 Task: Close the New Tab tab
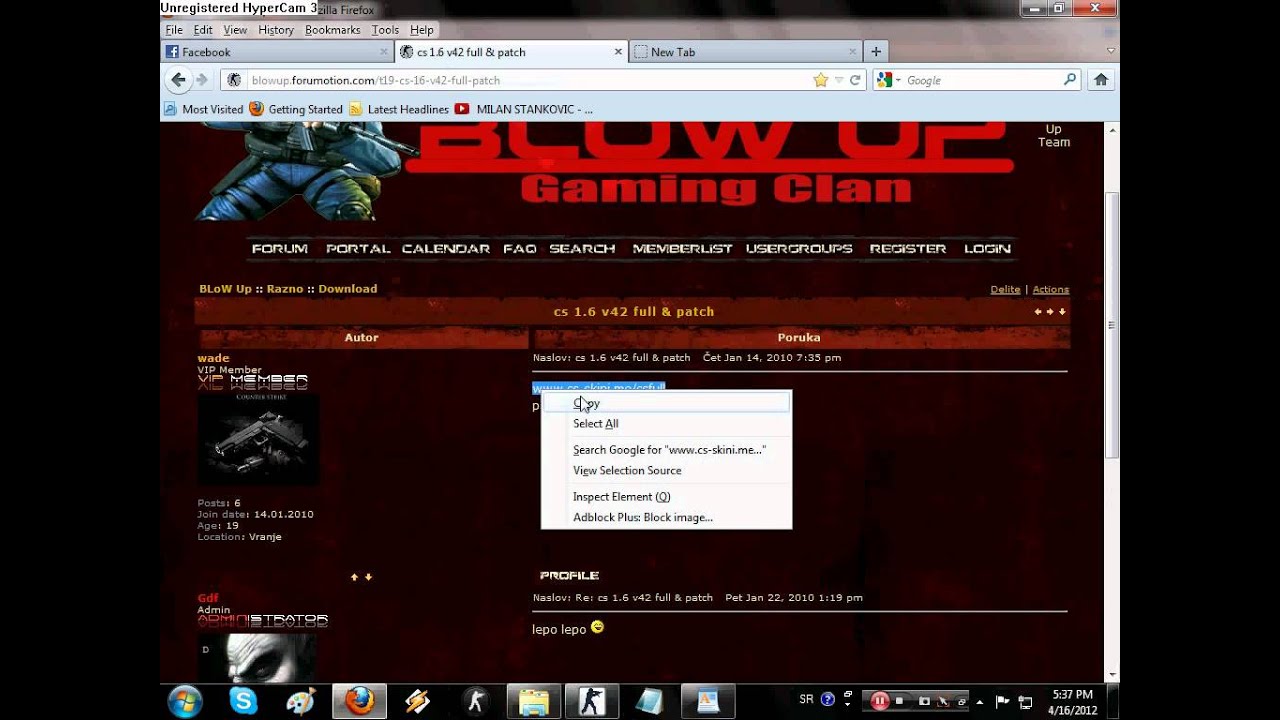853,52
